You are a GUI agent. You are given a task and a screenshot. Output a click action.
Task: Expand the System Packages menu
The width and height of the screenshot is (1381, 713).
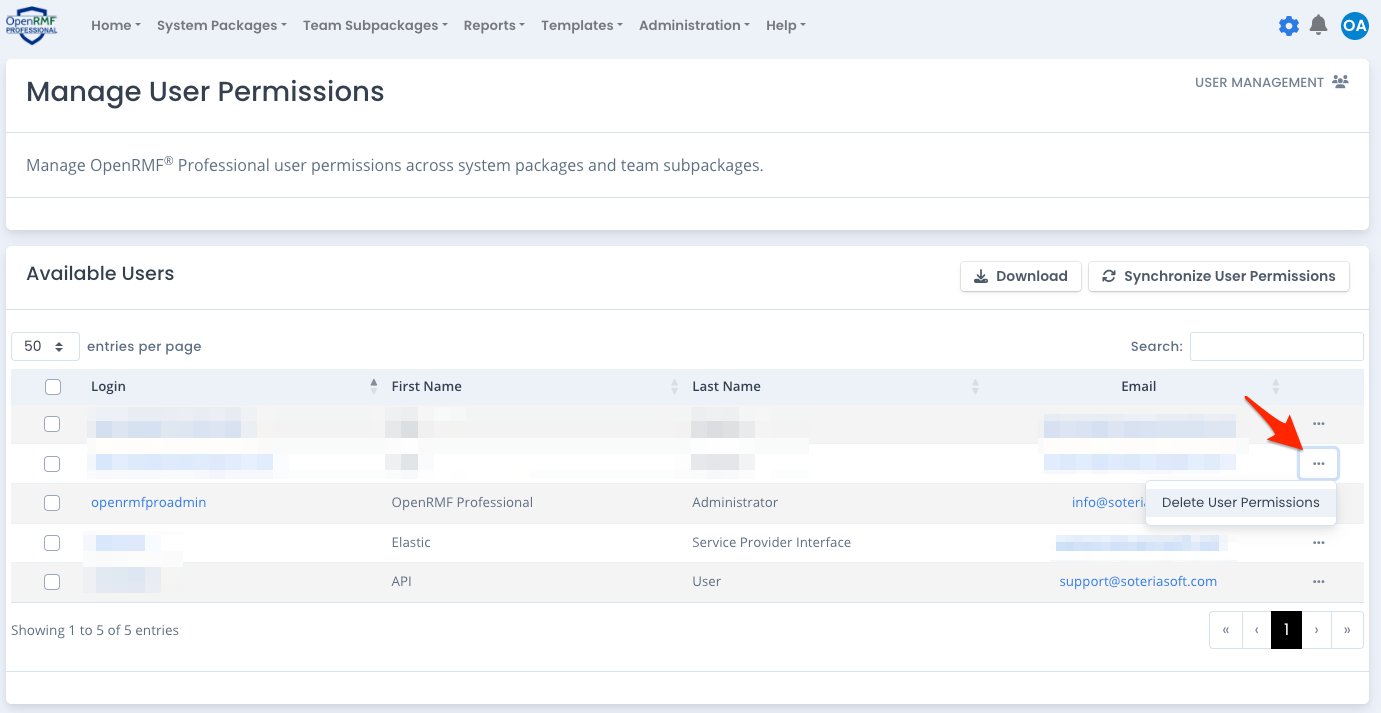click(x=222, y=25)
